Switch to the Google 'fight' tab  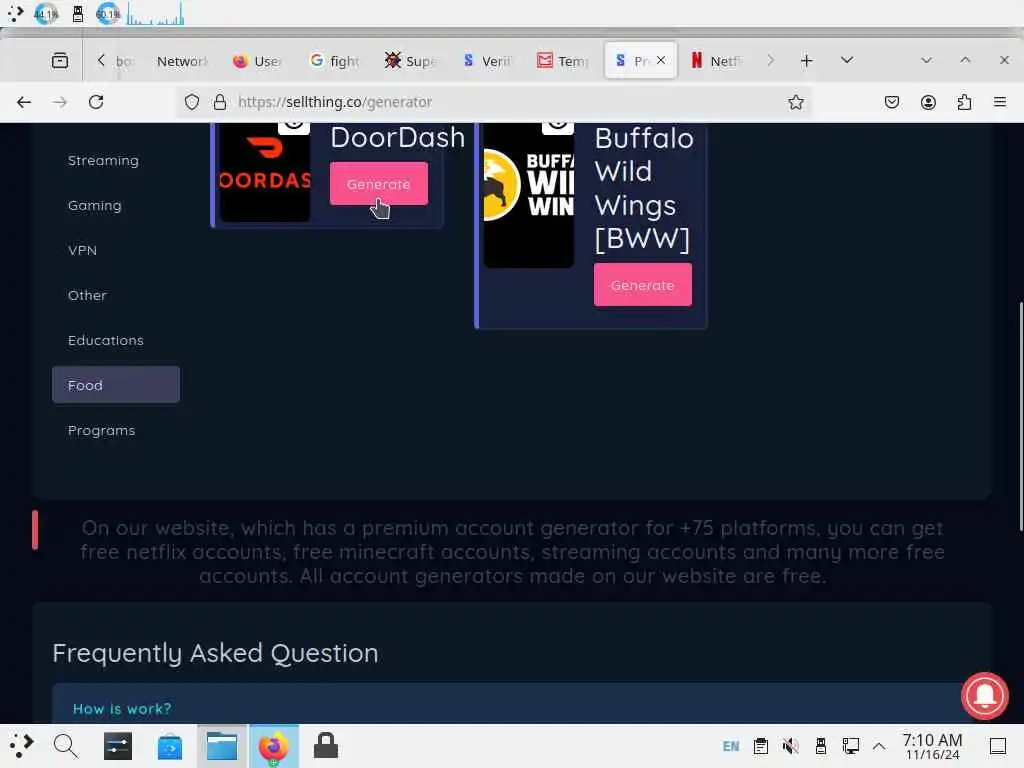334,61
